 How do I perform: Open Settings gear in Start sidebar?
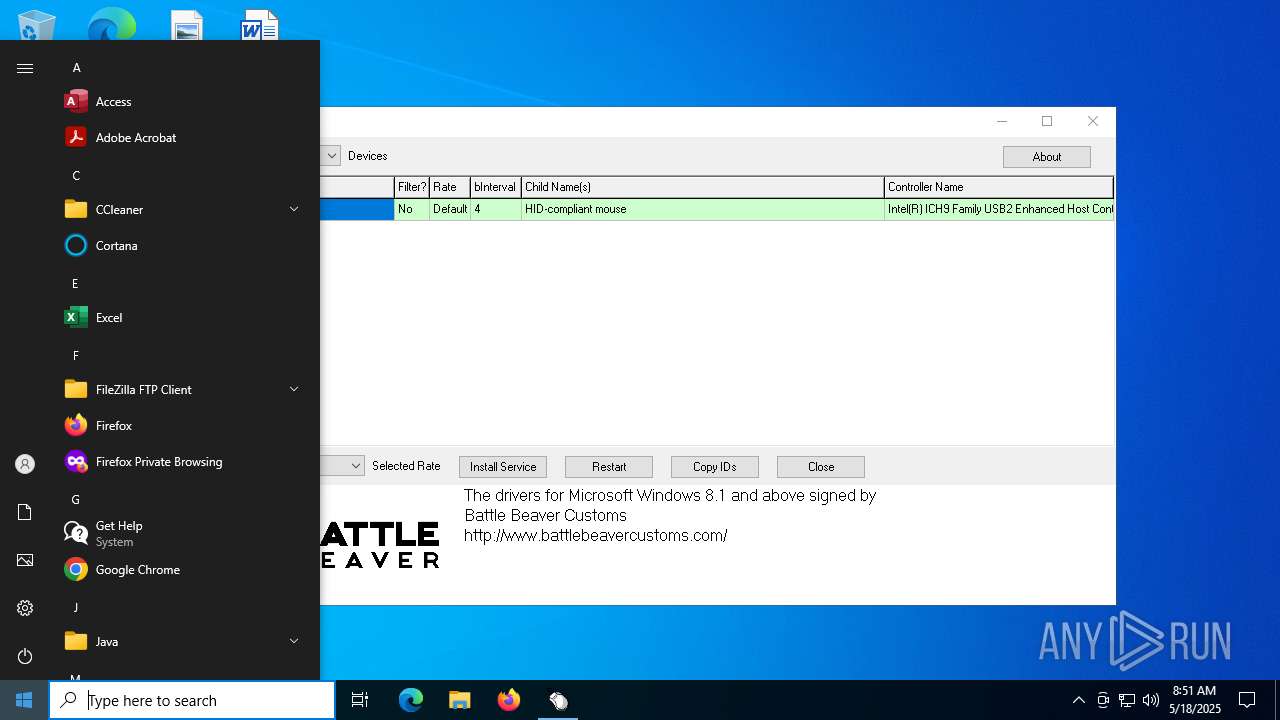click(x=25, y=608)
